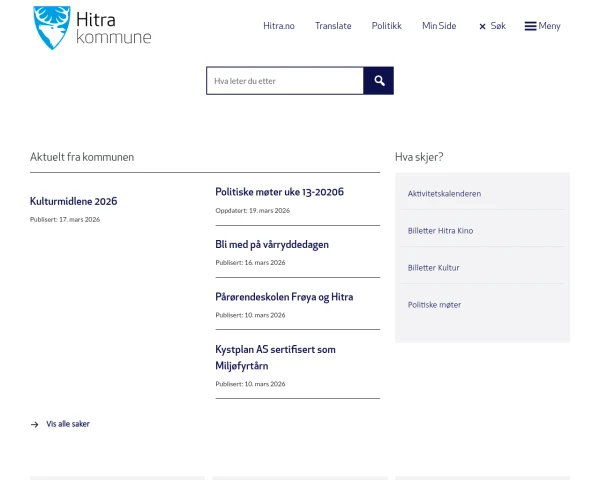Open Billetter Kultur in sidebar
Image resolution: width=600 pixels, height=480 pixels.
point(433,267)
